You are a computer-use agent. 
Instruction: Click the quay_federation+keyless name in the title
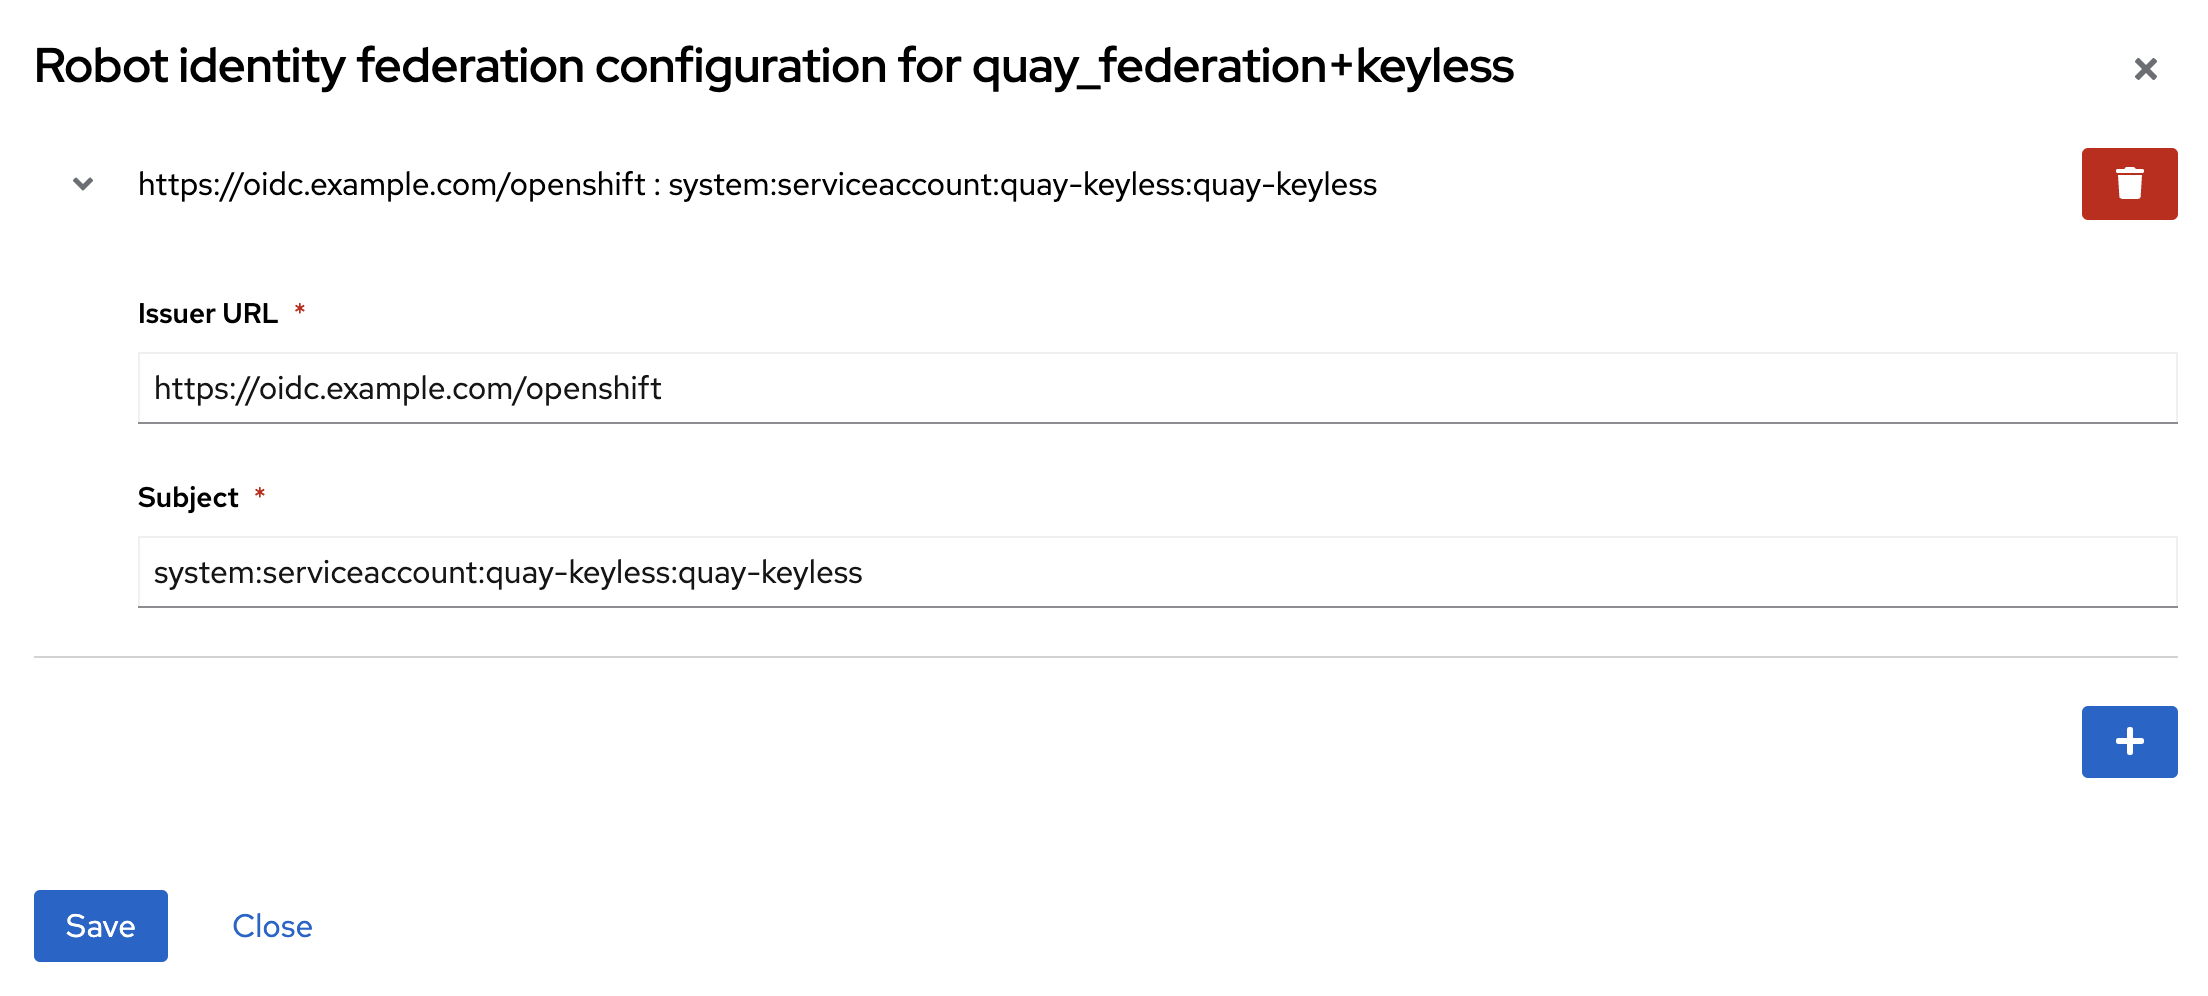[1242, 66]
